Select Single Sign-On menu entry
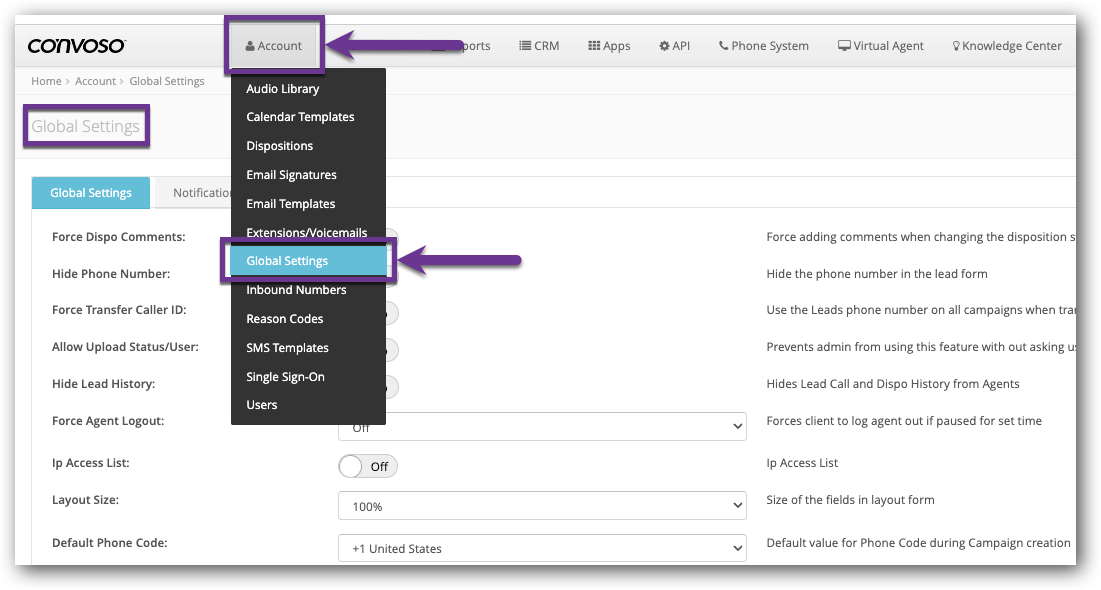 pyautogui.click(x=285, y=377)
